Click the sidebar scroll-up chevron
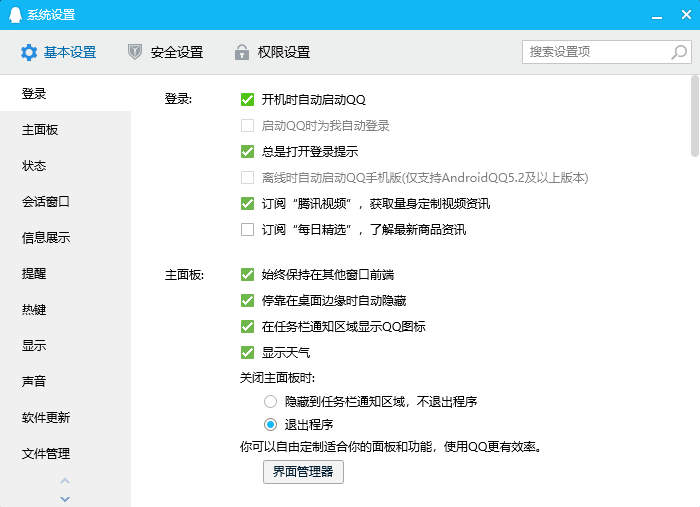Viewport: 700px width, 507px height. 65,481
